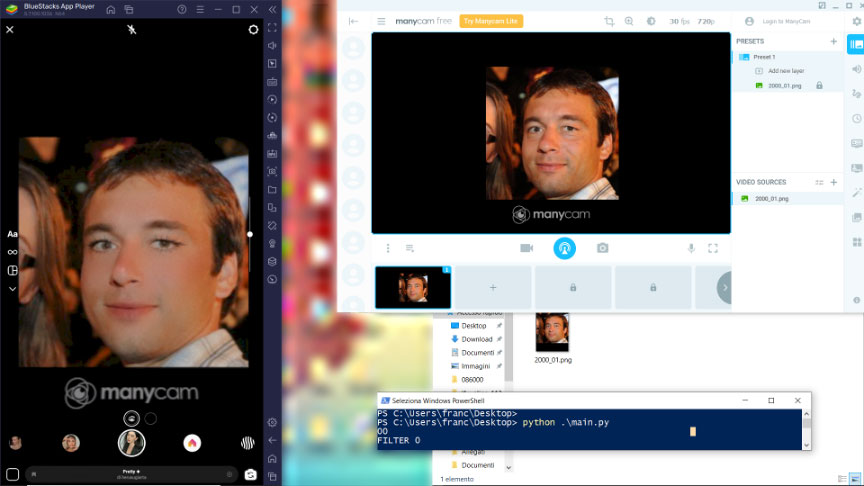Viewport: 864px width, 486px height.
Task: Select the 2000_01.png file thumbnail in Explorer
Action: (551, 332)
